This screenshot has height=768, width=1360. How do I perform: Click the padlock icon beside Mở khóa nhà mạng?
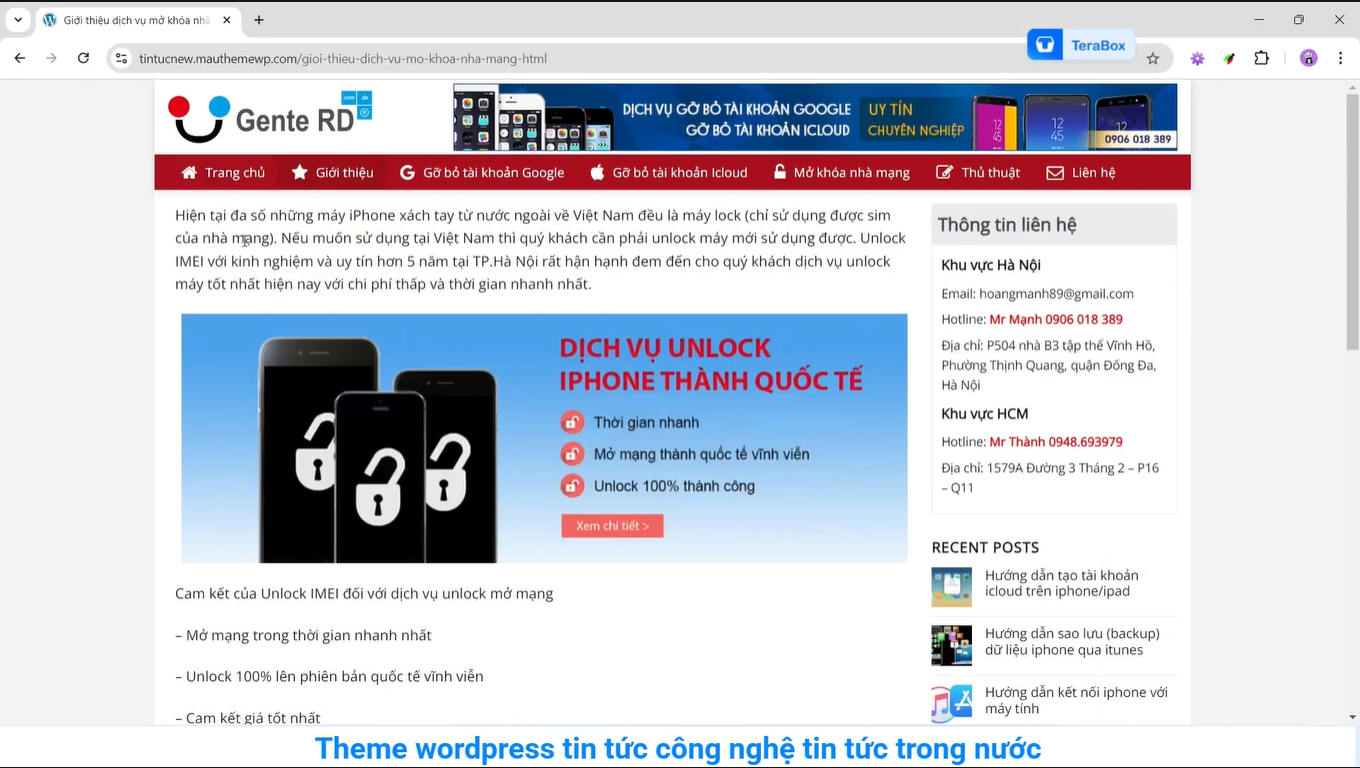[x=780, y=172]
